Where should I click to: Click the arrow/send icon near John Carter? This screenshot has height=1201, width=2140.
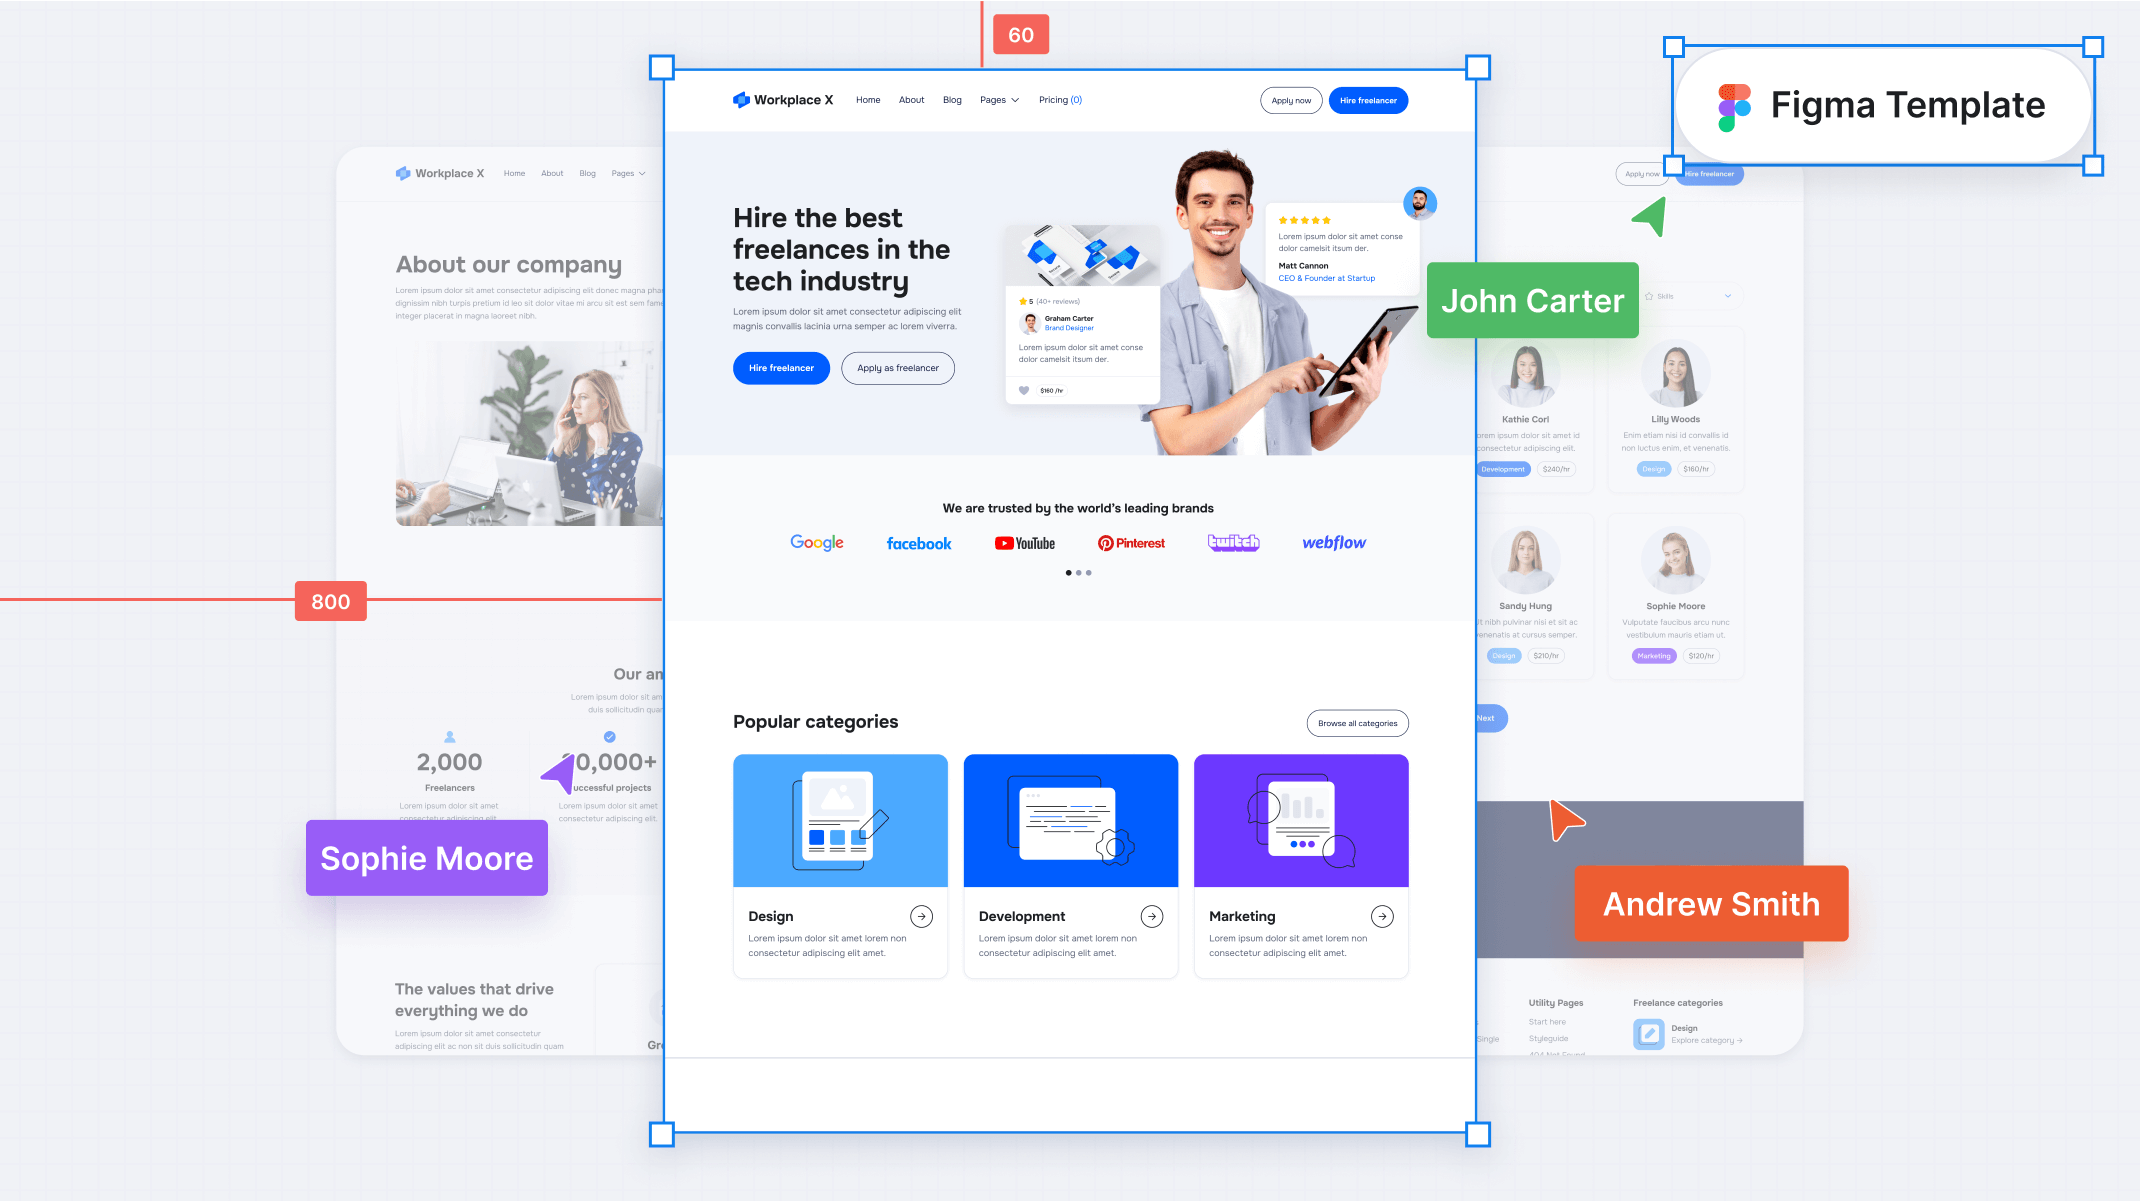click(1649, 218)
